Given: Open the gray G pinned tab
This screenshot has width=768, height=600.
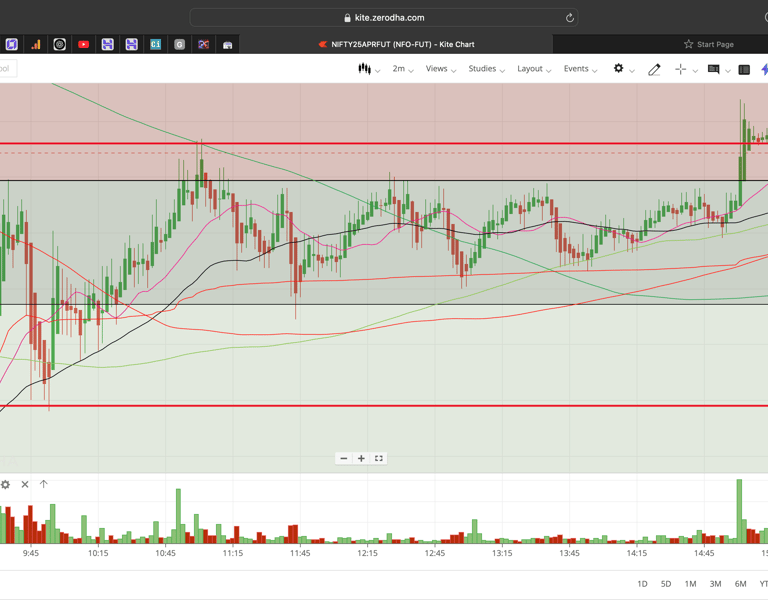Looking at the screenshot, I should [x=179, y=45].
